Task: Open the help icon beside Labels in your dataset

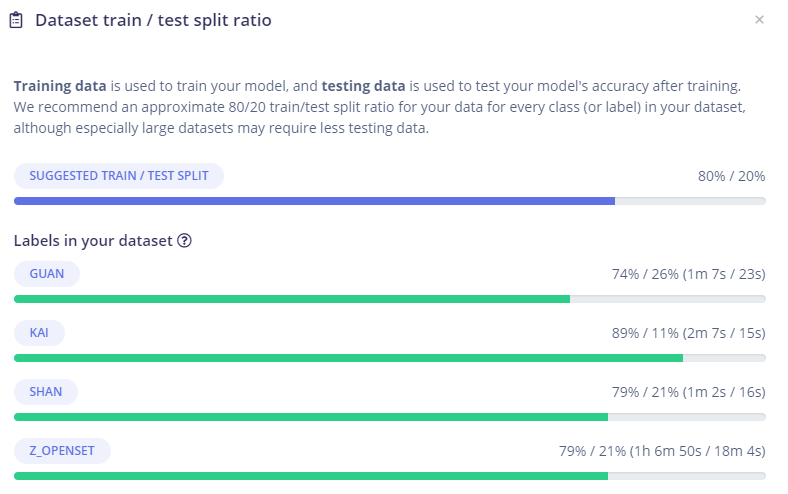Action: (184, 241)
